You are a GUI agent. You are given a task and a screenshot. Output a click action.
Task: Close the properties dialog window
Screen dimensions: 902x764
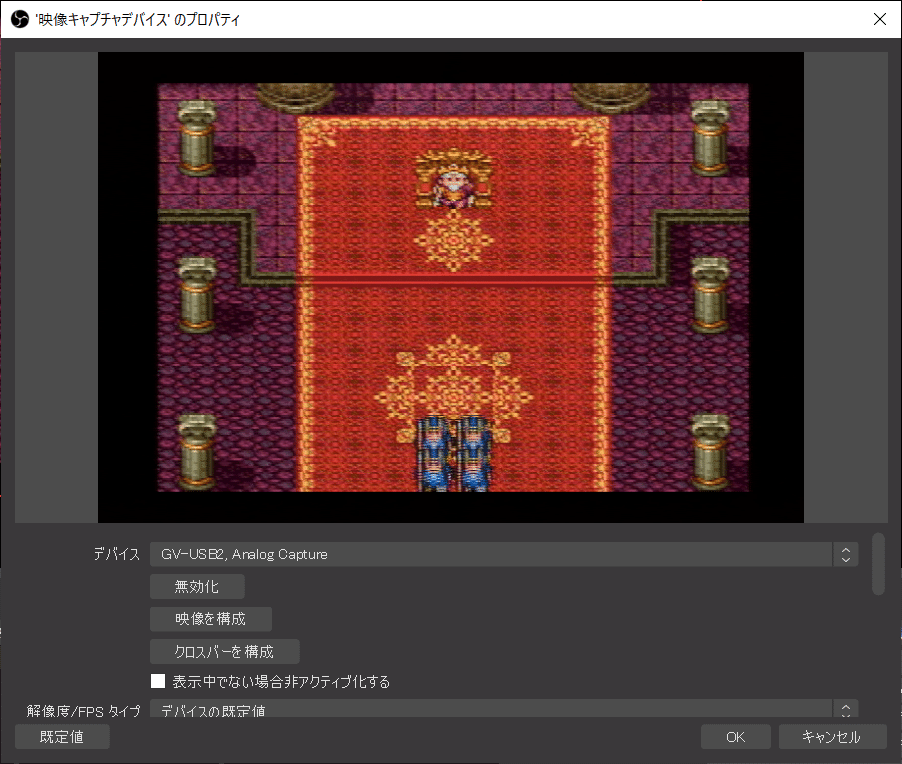(x=880, y=19)
